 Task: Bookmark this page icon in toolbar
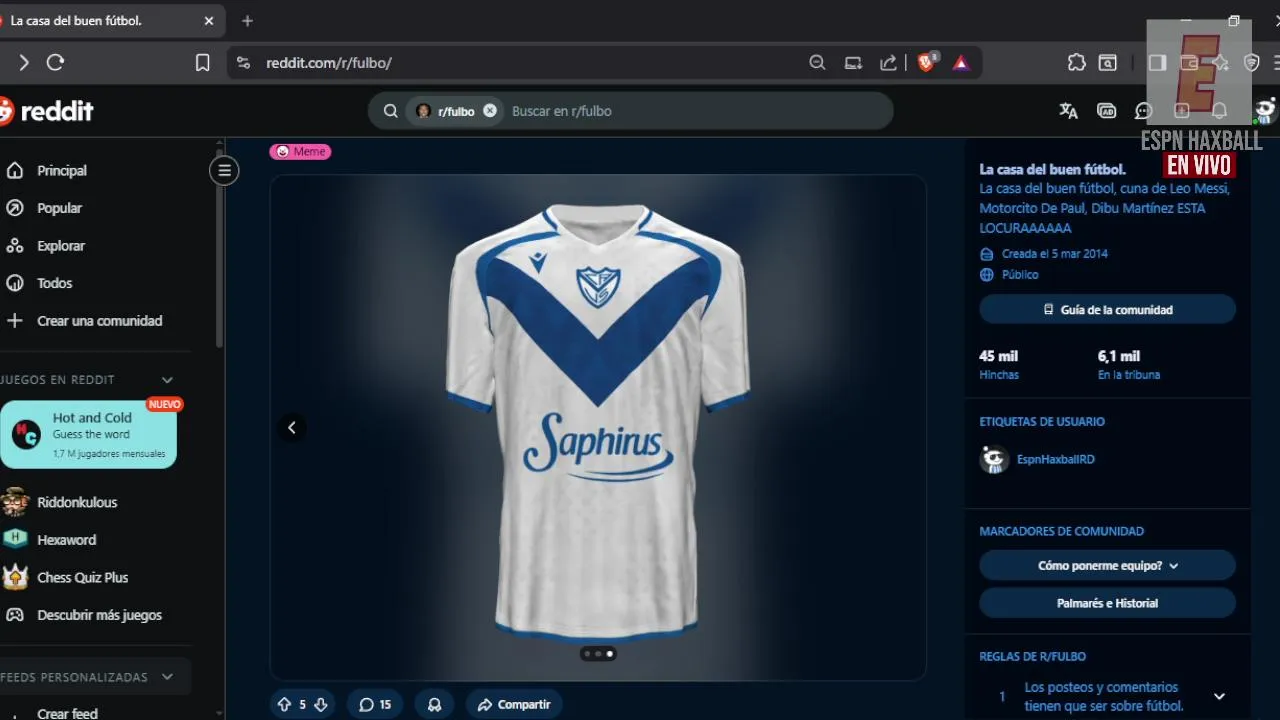click(202, 63)
